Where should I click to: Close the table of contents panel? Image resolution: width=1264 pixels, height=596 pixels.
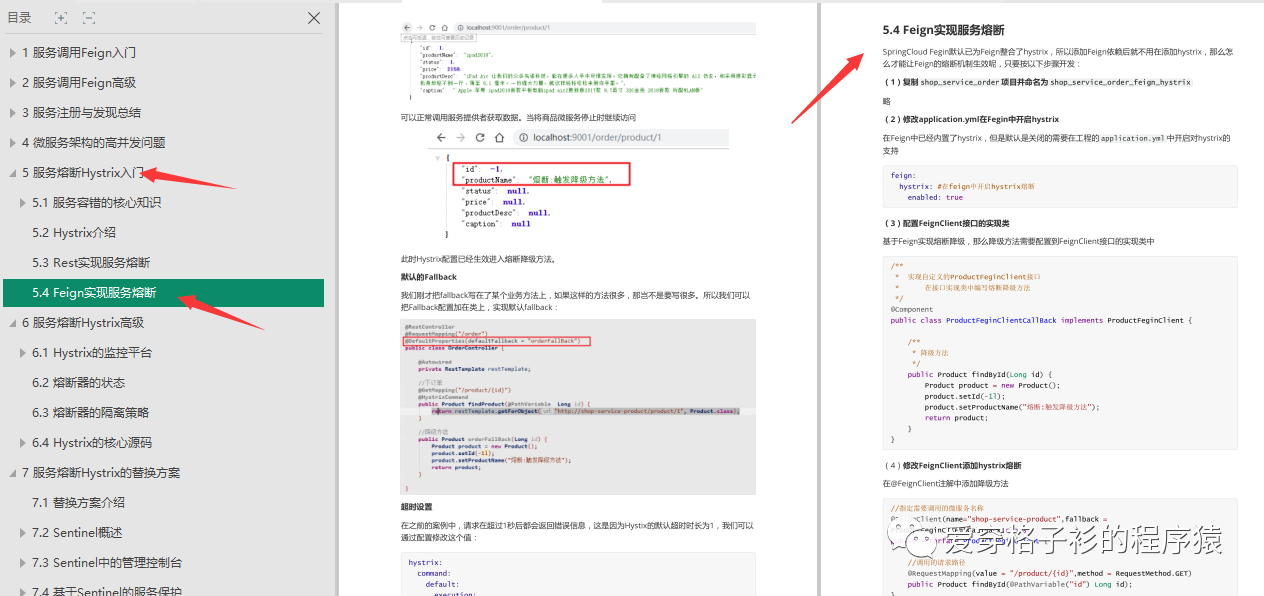point(313,18)
